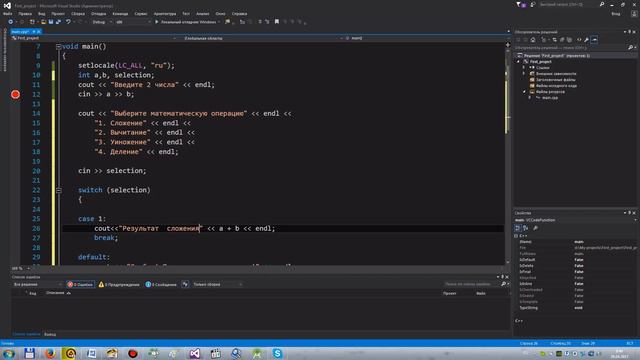Toggle the 0 Errors filter button
The height and width of the screenshot is (360, 640).
tap(80, 284)
